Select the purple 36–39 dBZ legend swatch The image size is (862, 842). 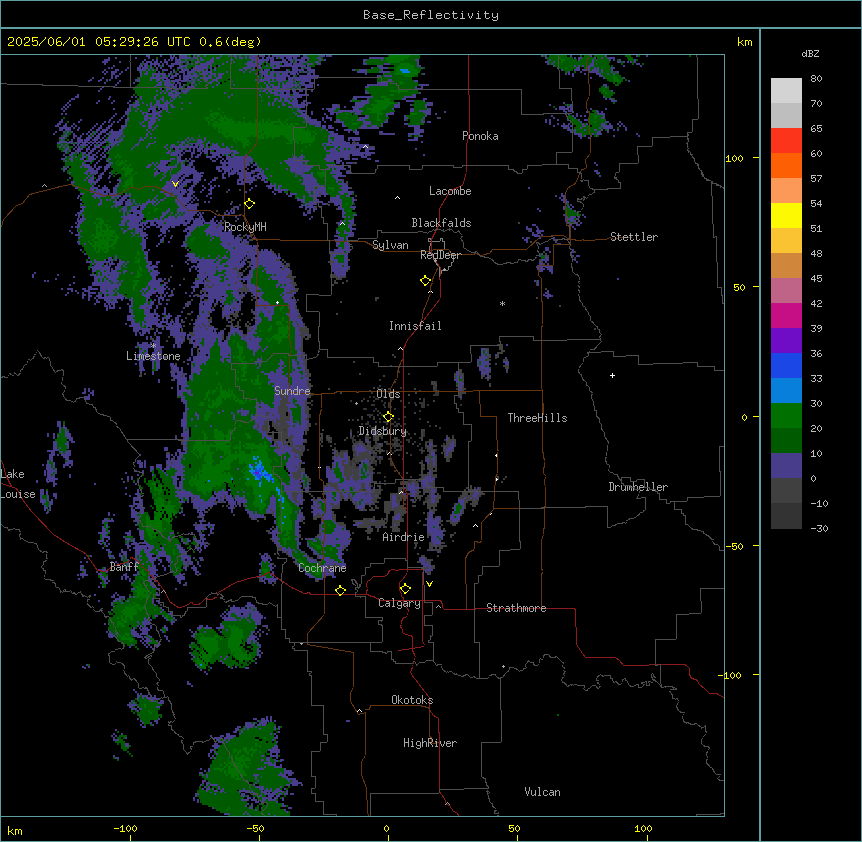coord(786,341)
